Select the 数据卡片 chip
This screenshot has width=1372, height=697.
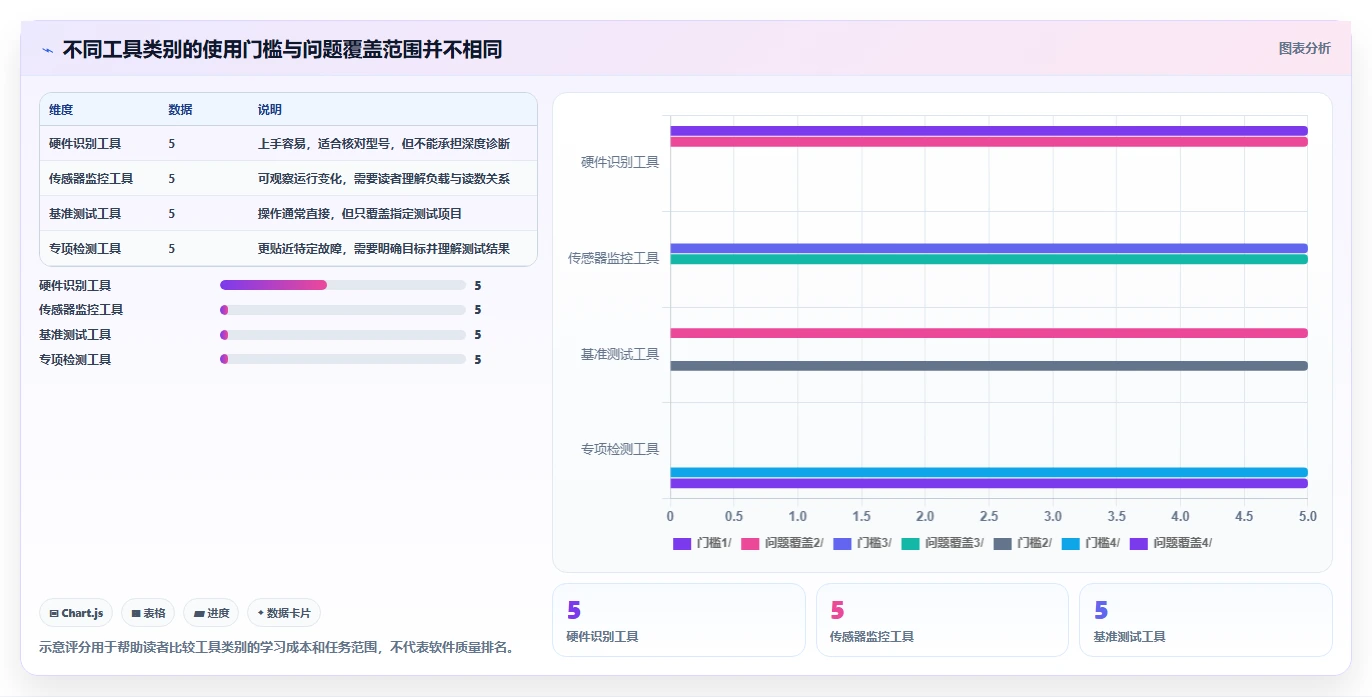284,613
